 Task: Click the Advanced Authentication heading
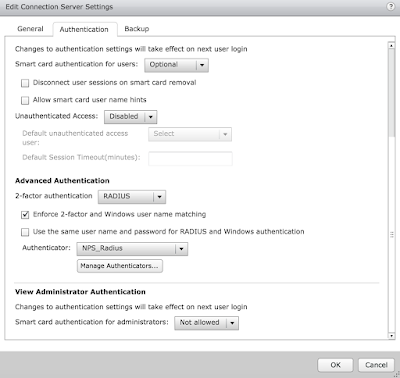[62, 181]
